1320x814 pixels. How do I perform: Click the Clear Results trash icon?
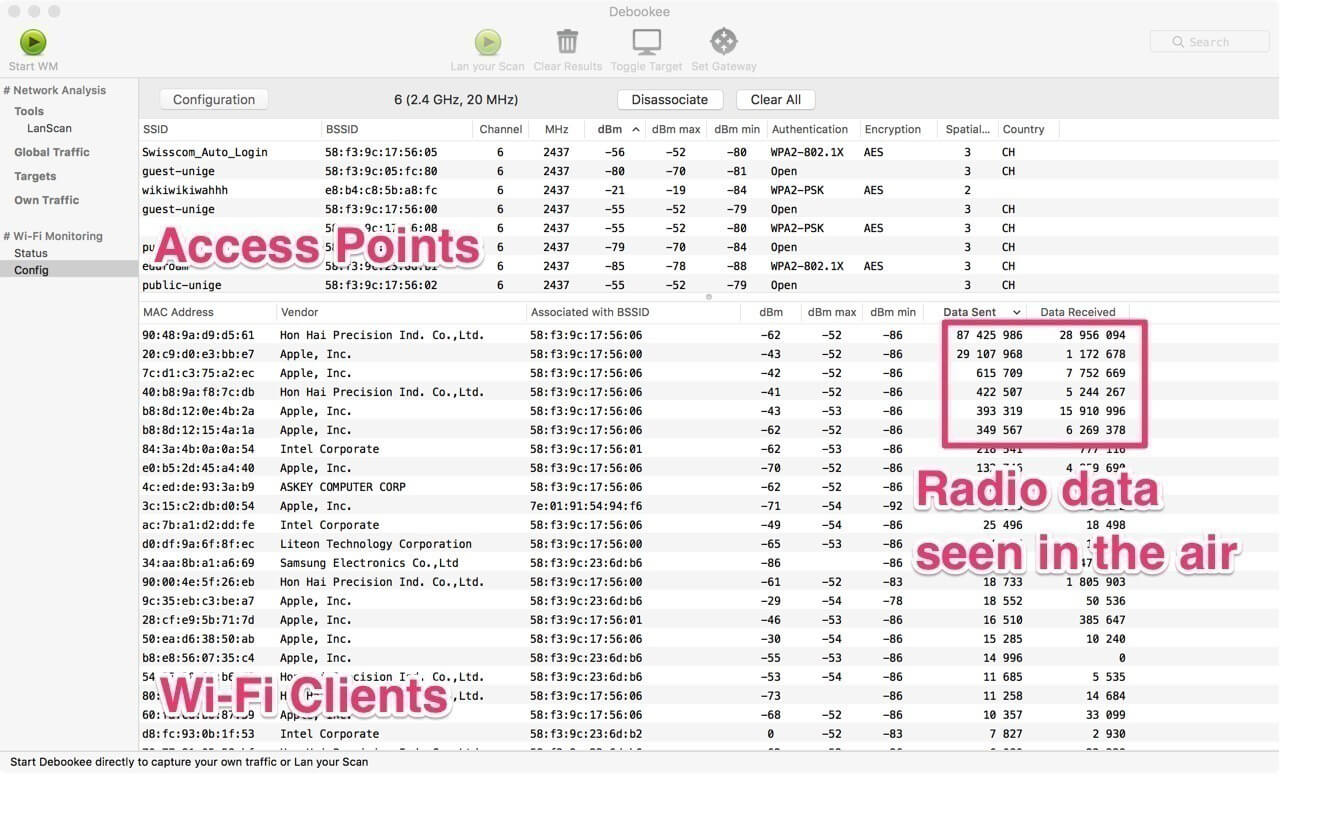pyautogui.click(x=567, y=42)
